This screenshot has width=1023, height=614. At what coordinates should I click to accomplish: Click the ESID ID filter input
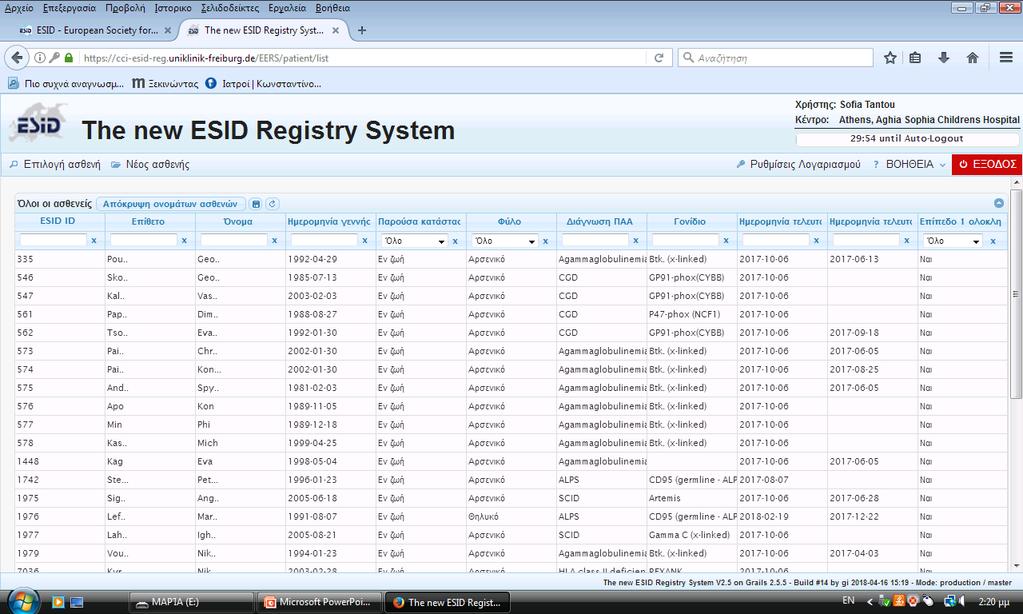pos(53,241)
